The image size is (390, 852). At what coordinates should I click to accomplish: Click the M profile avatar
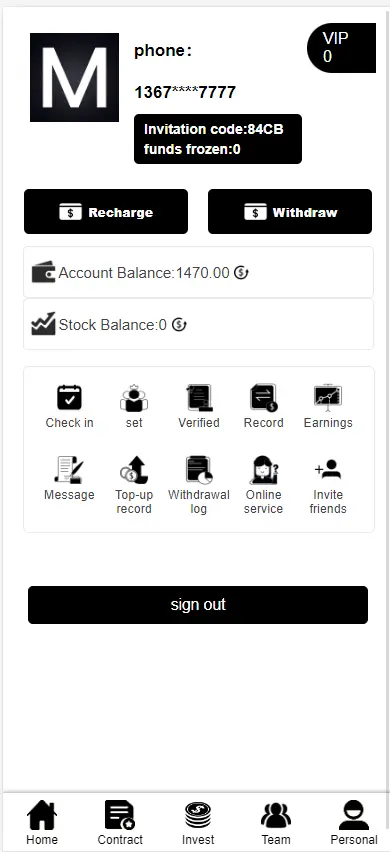(74, 77)
